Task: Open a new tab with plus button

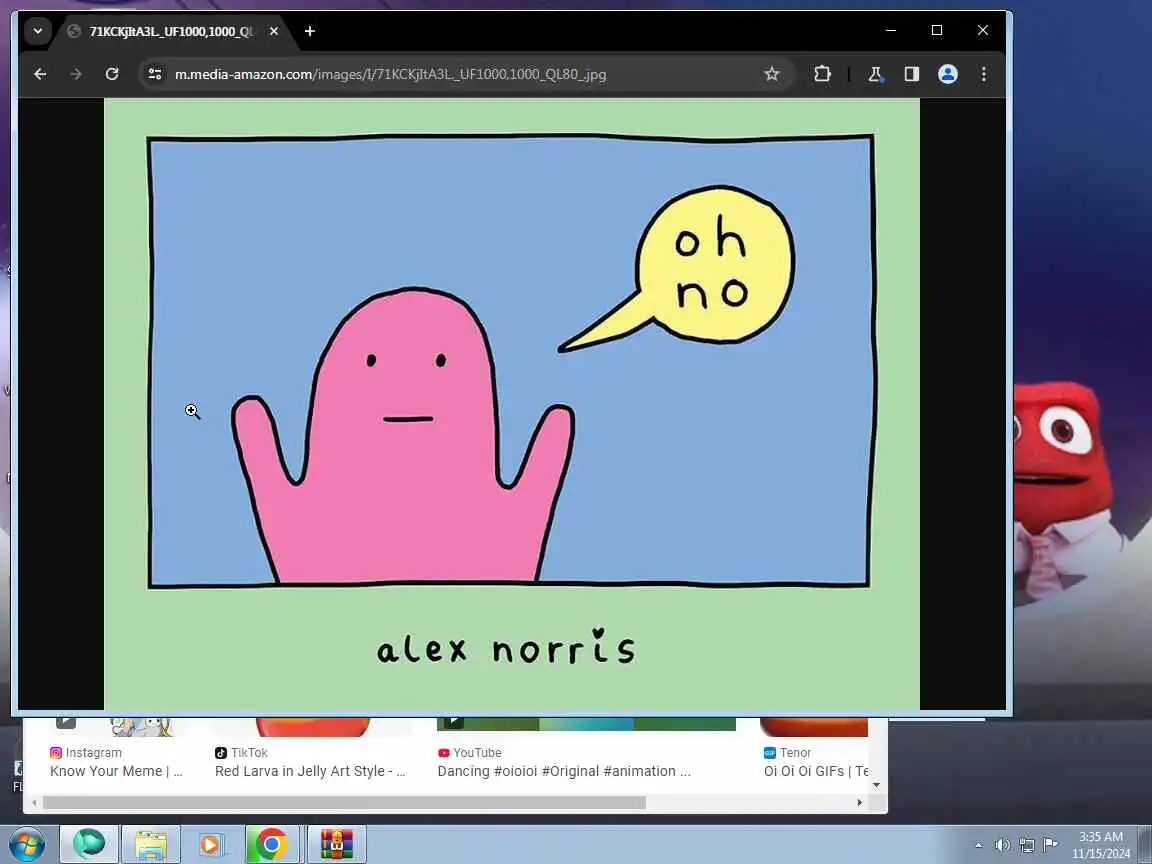Action: [310, 32]
